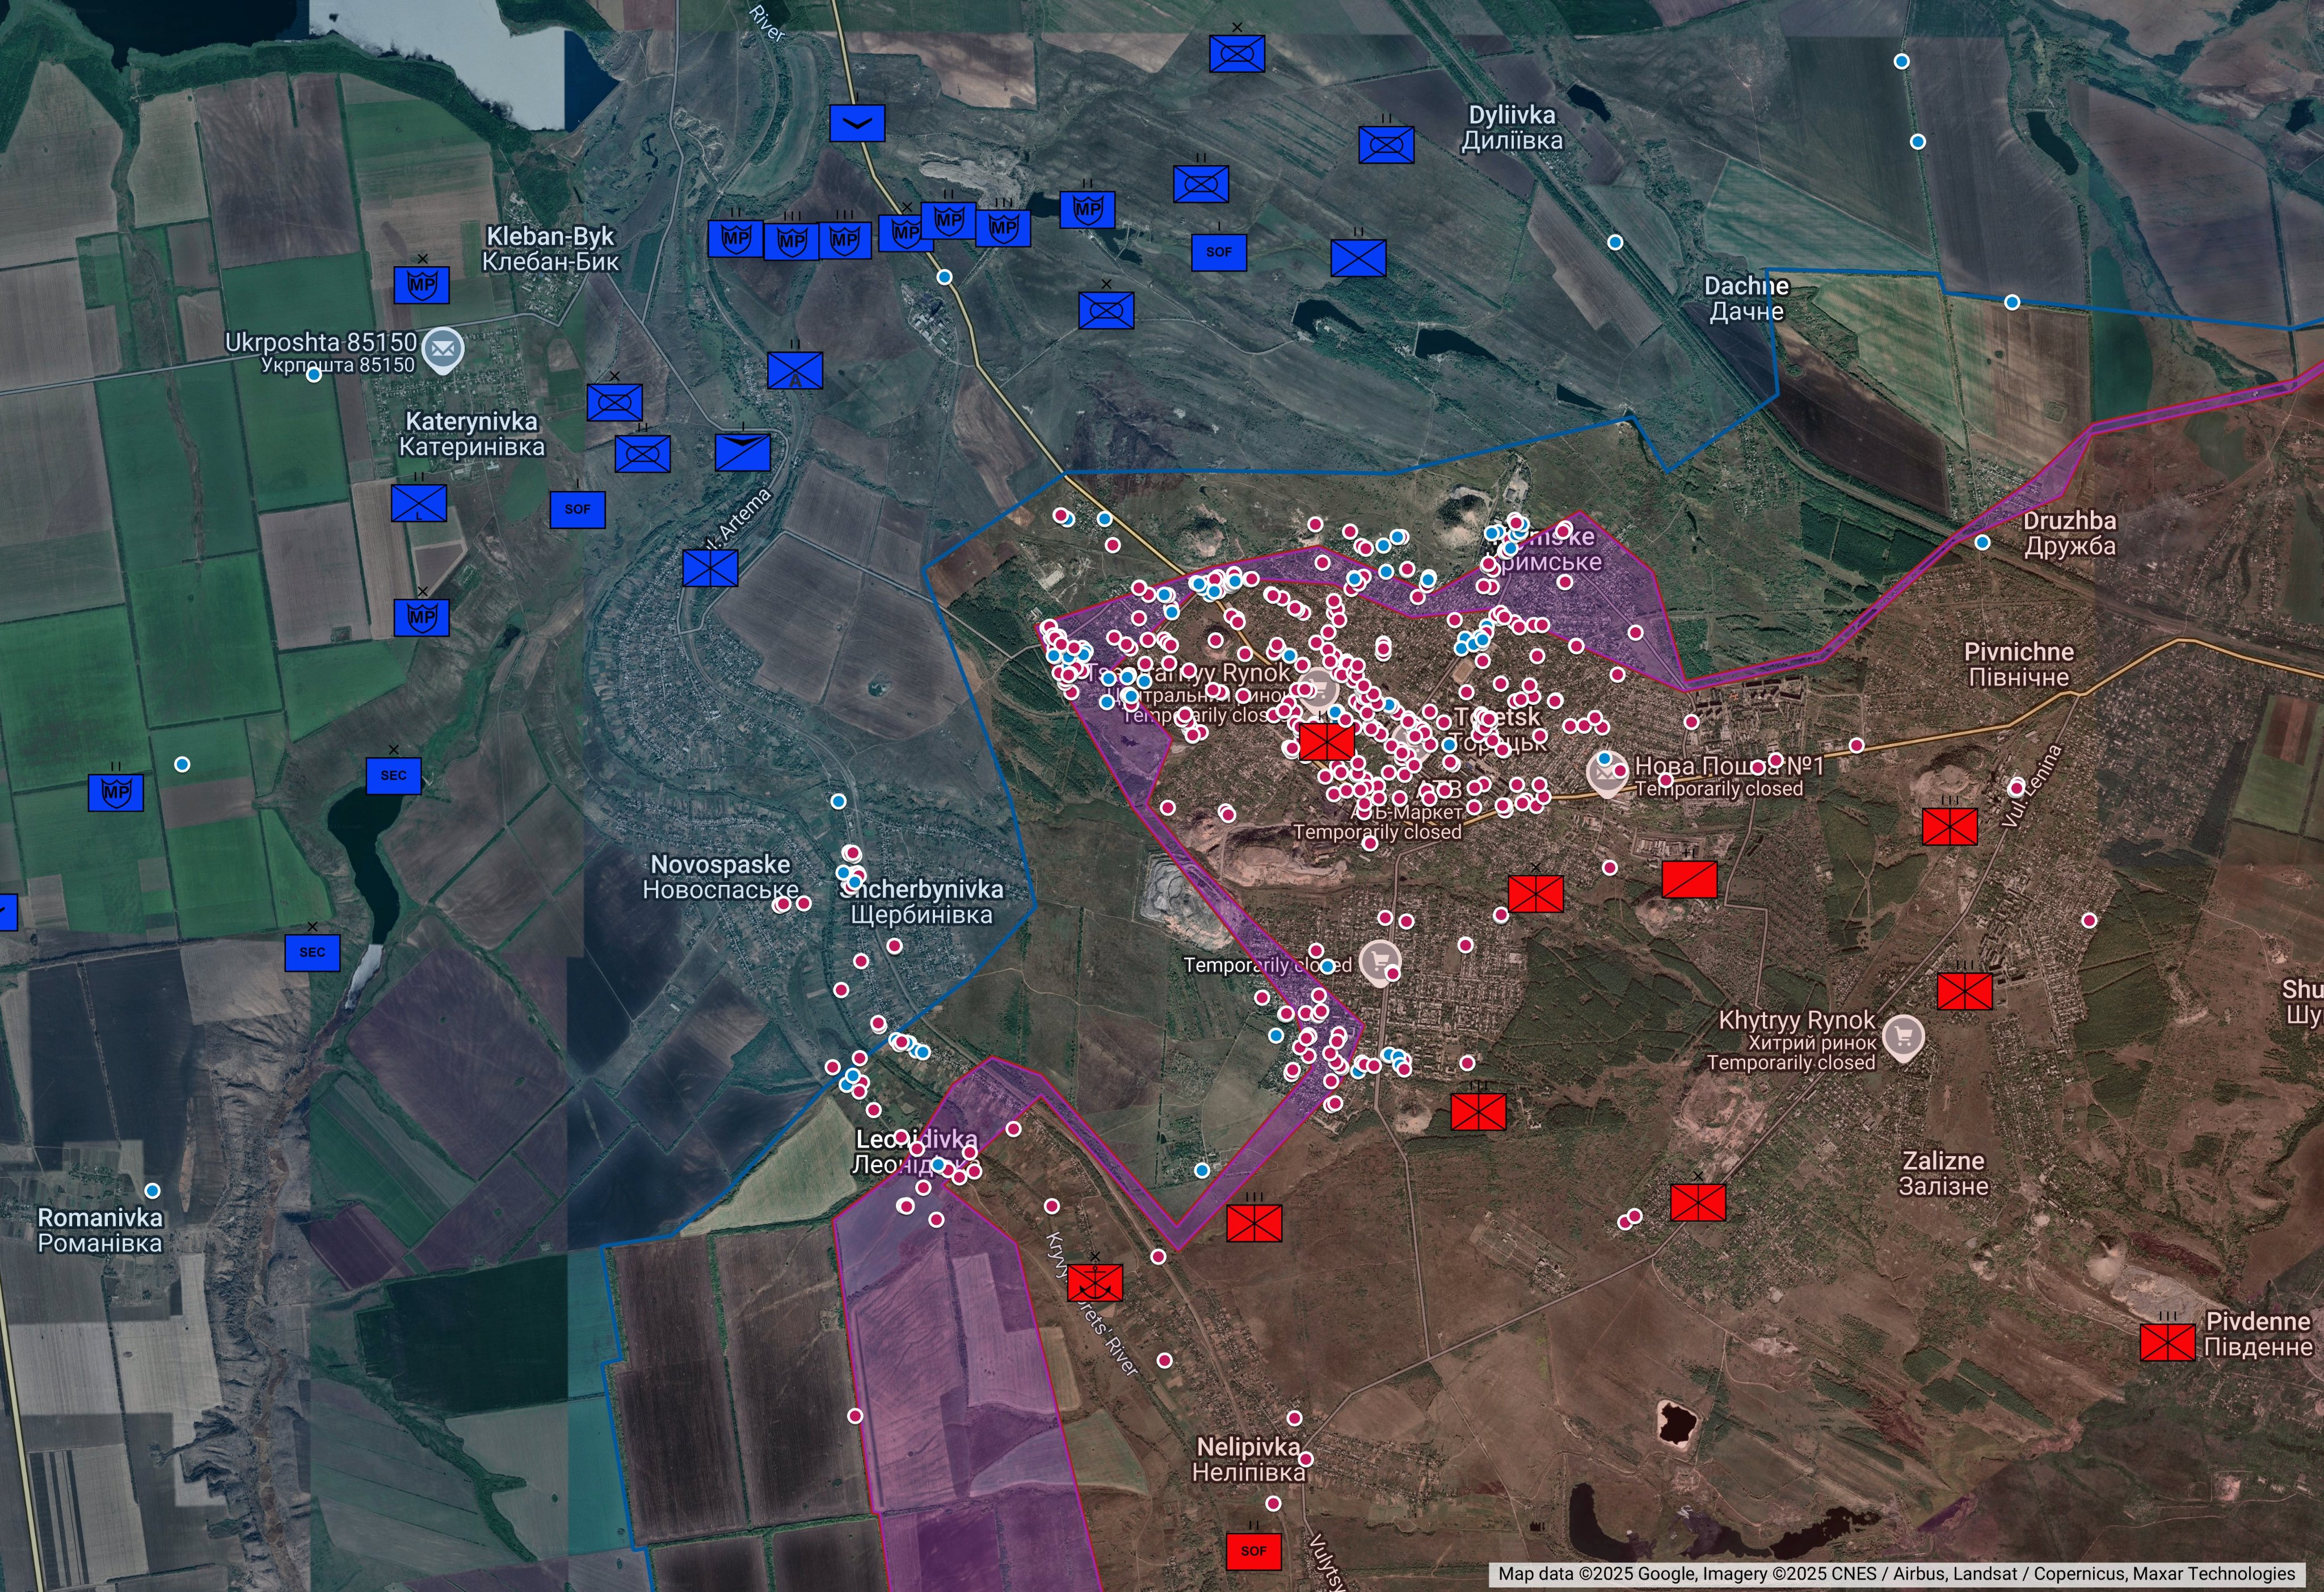Select the blue chevron unit marker on the northern road

(857, 123)
